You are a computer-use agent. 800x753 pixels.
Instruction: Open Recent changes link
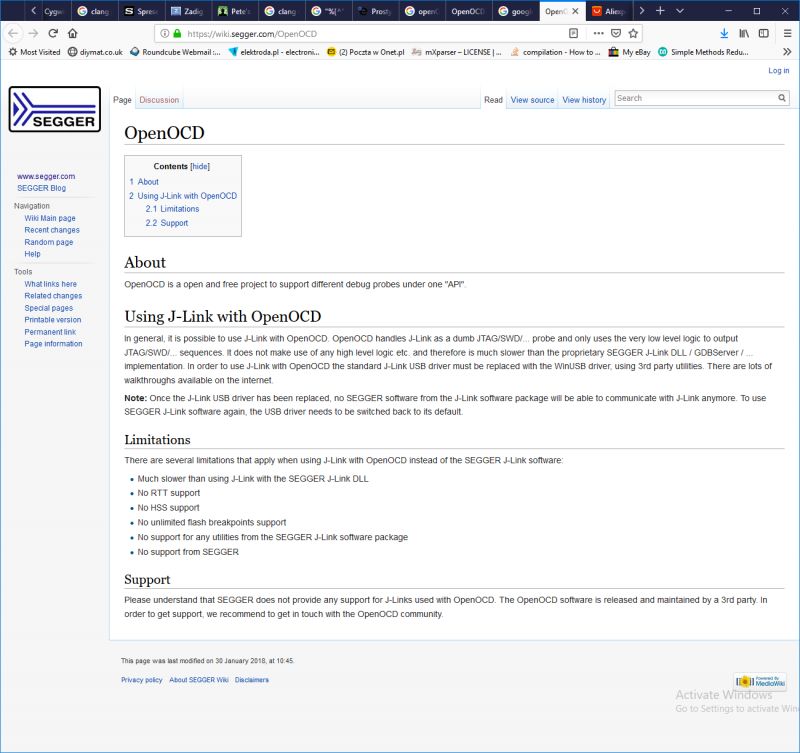[x=52, y=230]
